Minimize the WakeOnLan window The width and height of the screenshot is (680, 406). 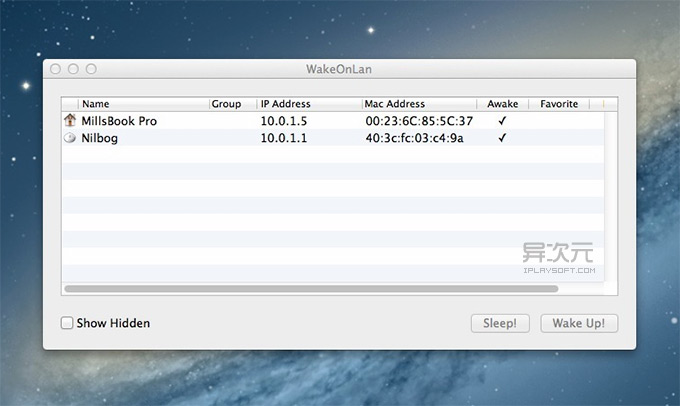pyautogui.click(x=73, y=69)
